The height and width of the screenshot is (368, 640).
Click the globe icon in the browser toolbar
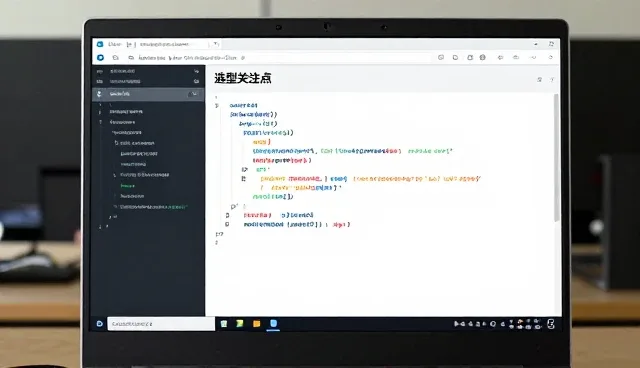(483, 58)
